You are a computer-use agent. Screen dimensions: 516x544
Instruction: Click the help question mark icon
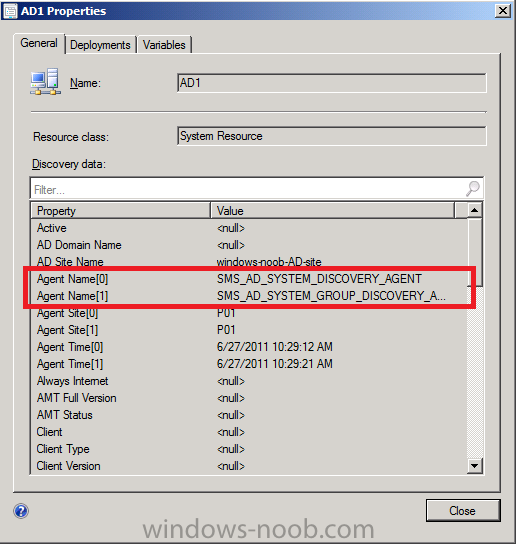tap(21, 511)
